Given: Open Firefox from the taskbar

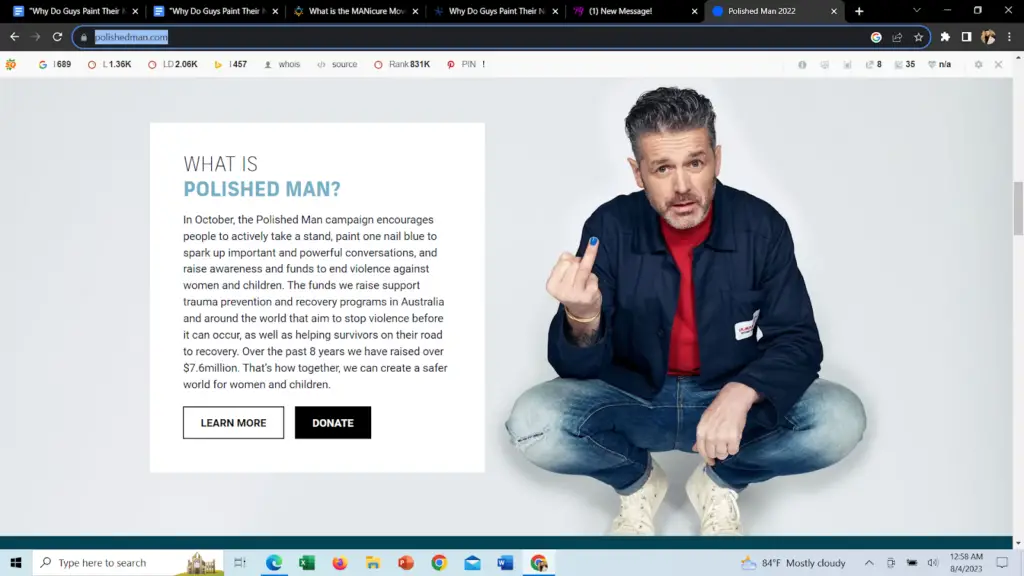Looking at the screenshot, I should tap(340, 562).
